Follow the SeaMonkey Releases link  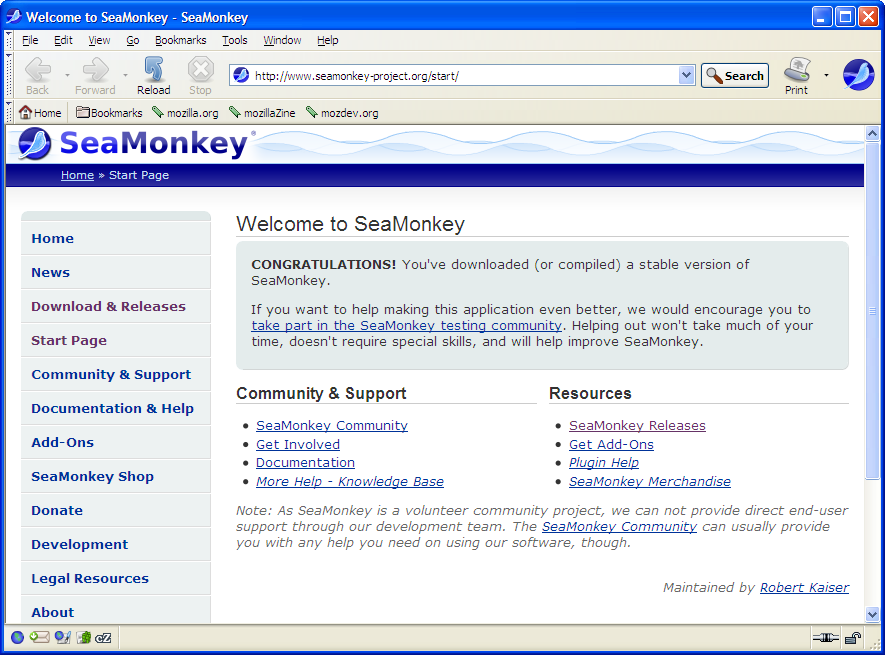click(637, 425)
